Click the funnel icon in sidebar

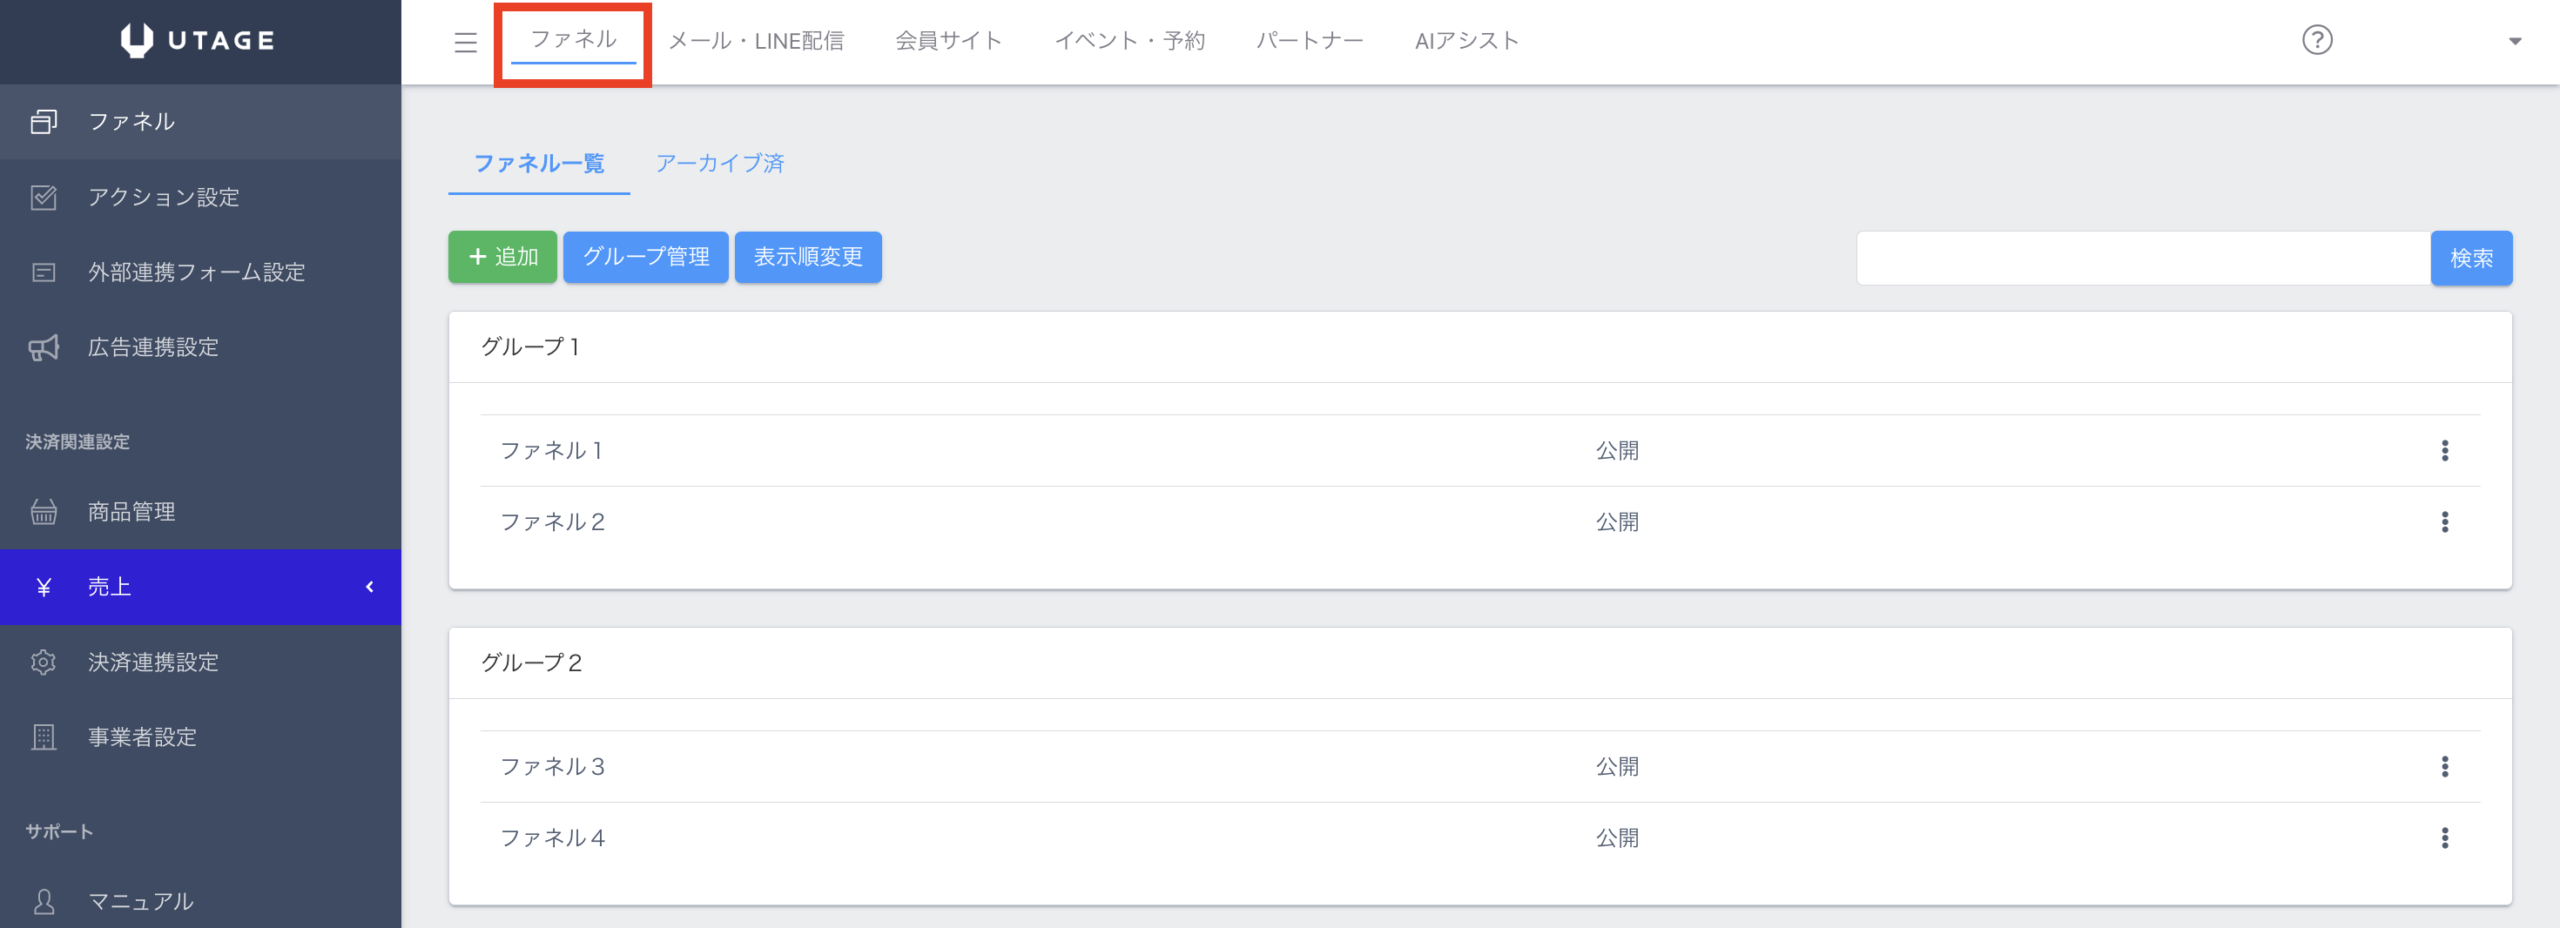[44, 121]
